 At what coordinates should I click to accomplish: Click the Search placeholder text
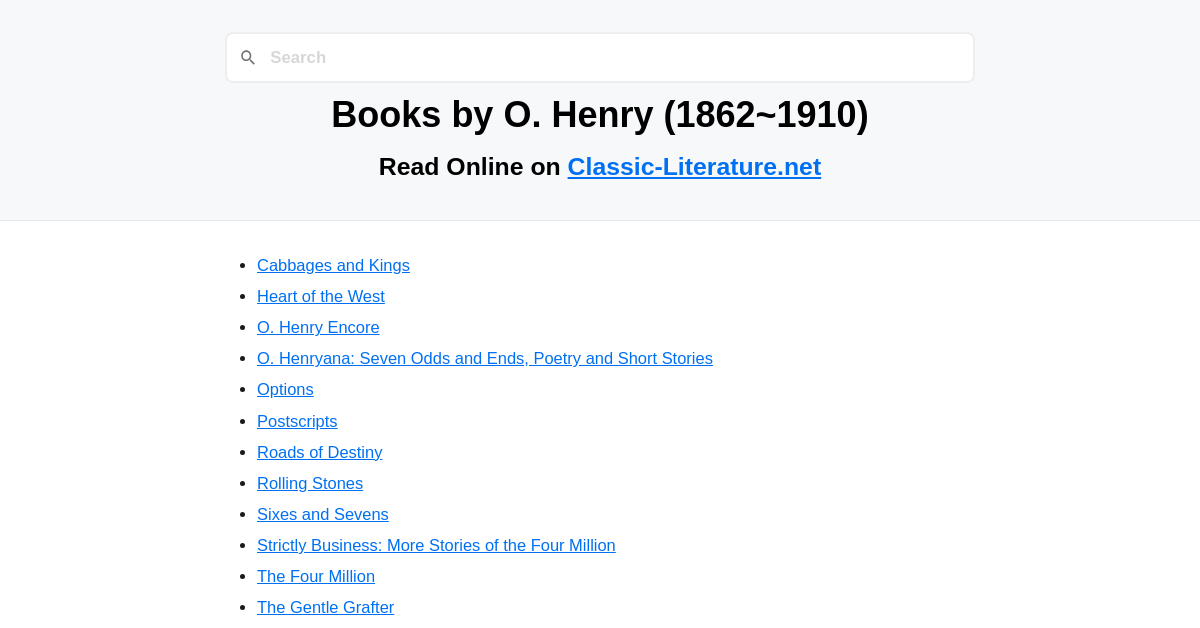point(298,57)
